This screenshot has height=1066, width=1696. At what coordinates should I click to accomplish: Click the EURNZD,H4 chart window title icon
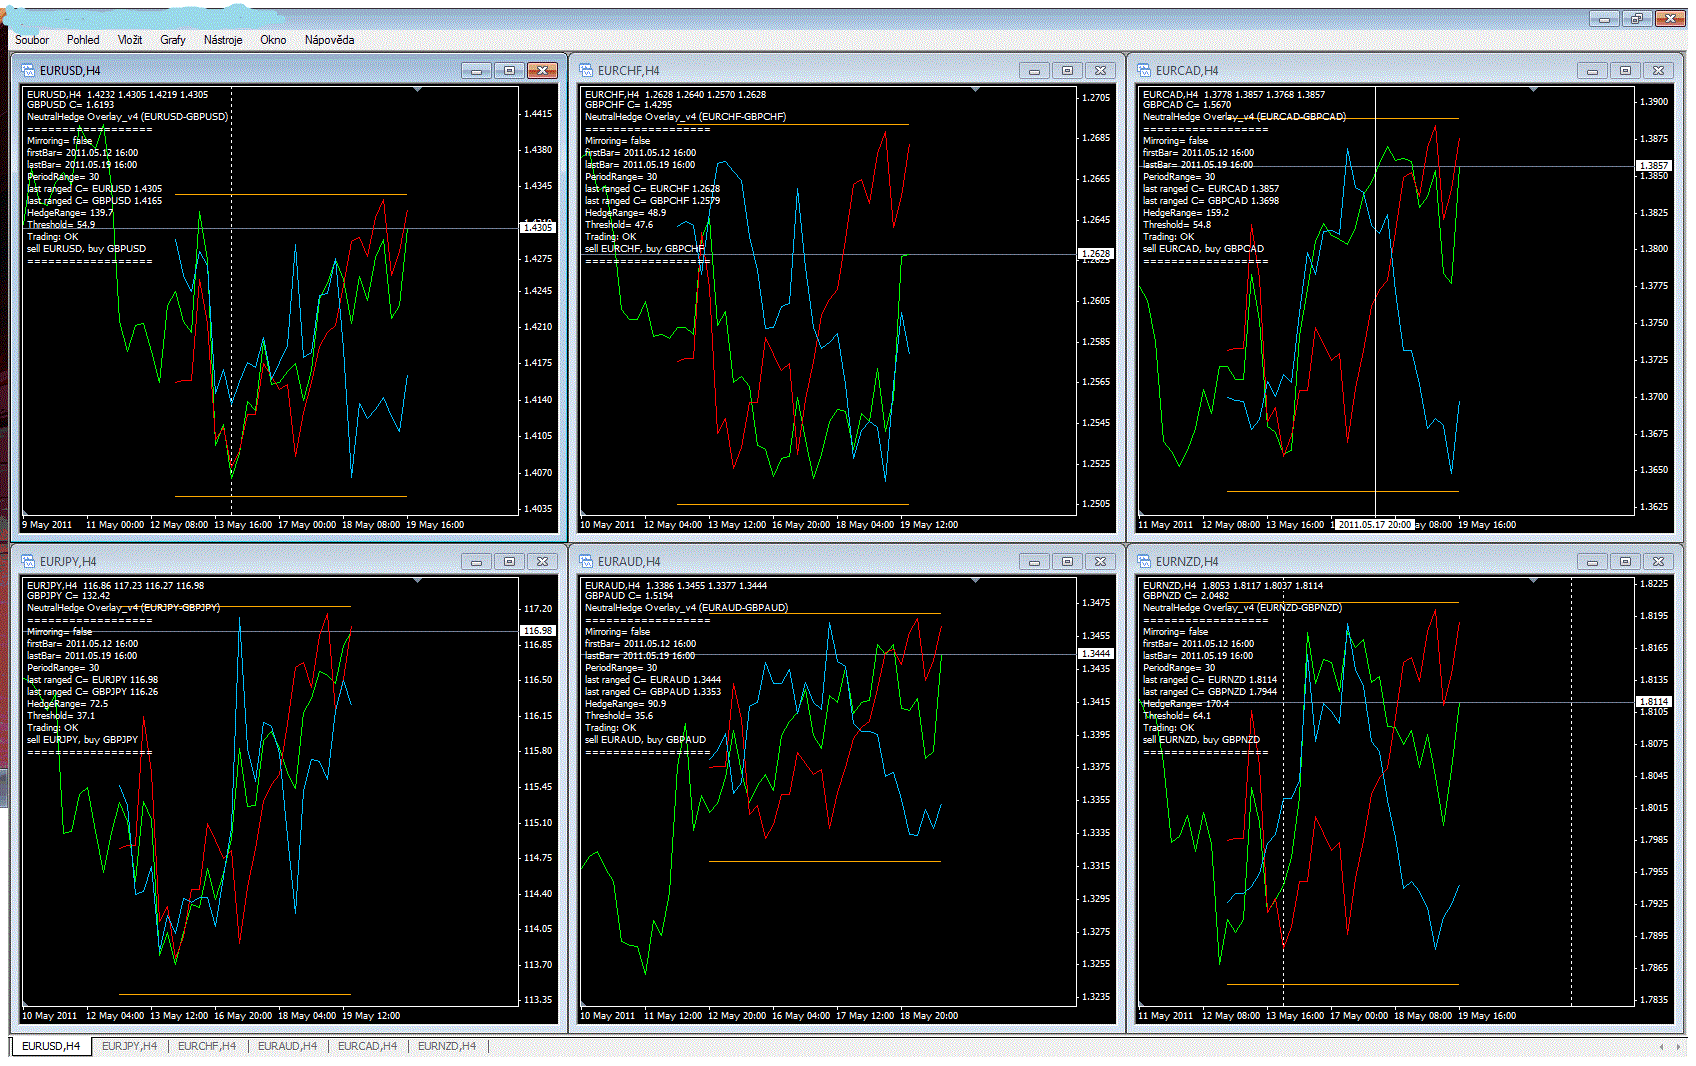(1145, 562)
